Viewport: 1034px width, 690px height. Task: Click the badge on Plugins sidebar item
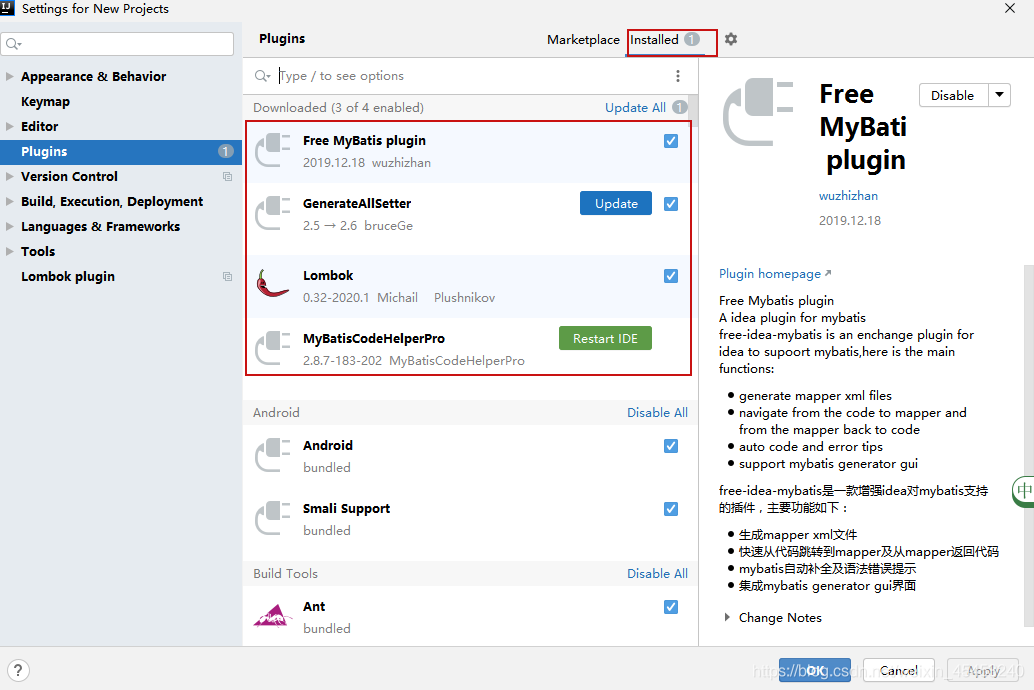(x=226, y=151)
